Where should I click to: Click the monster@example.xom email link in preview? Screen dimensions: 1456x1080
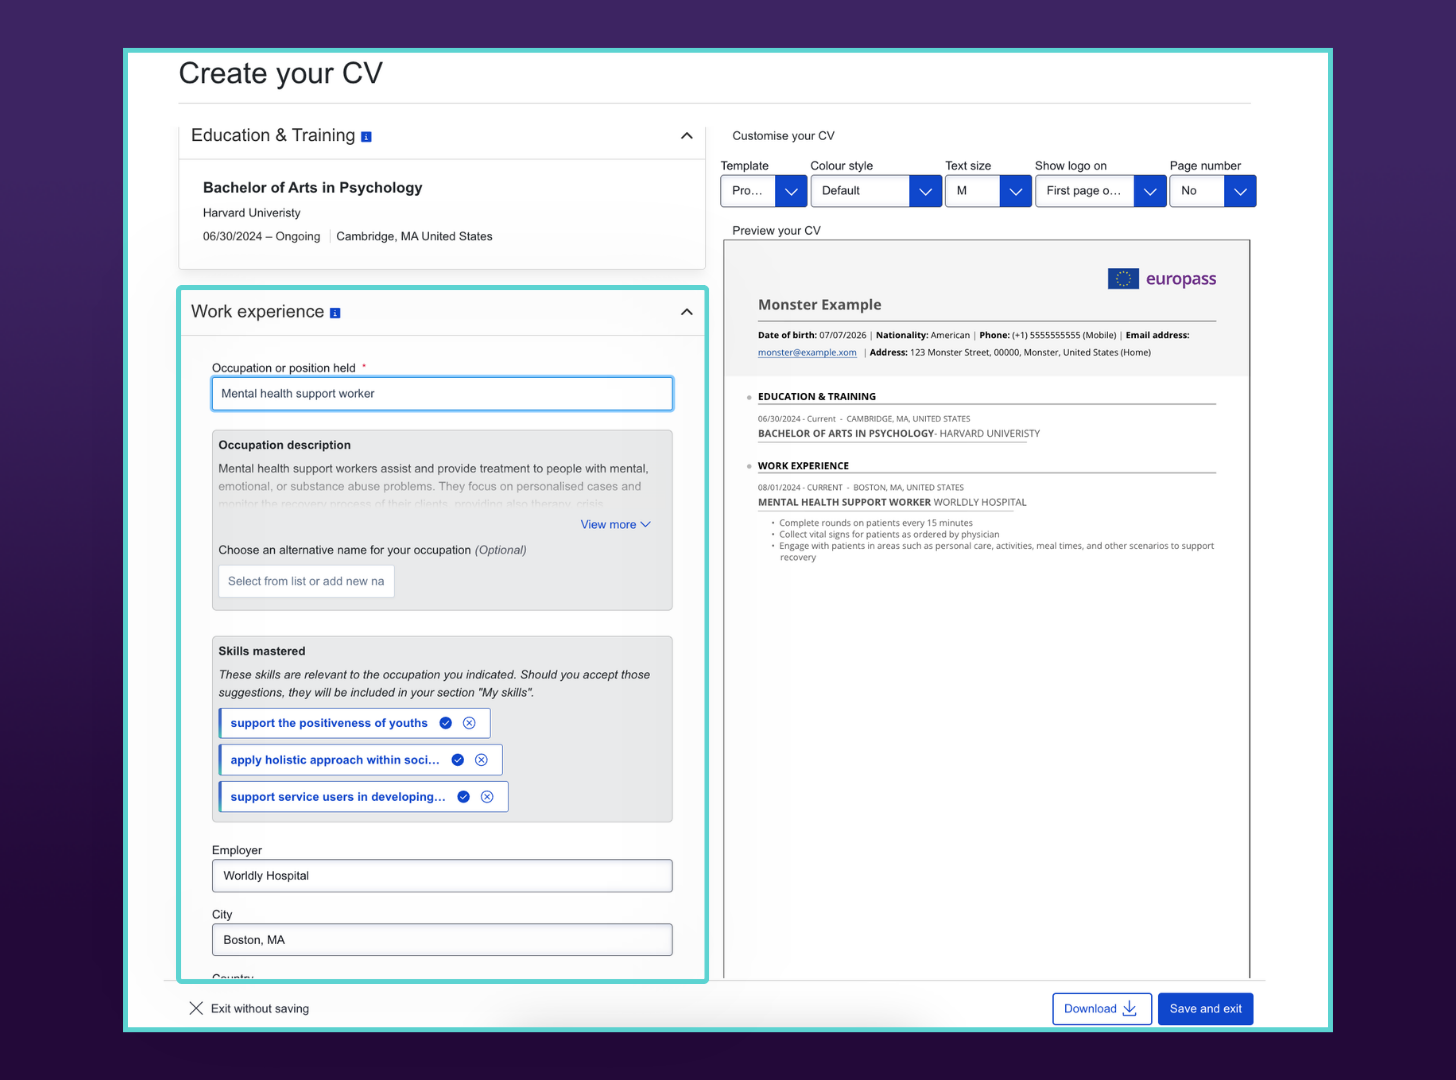tap(807, 353)
